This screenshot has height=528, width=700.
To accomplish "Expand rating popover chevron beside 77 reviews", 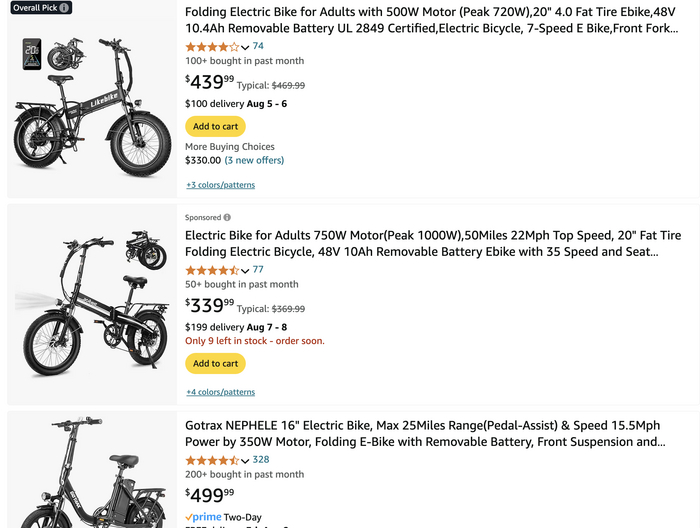I will (245, 271).
